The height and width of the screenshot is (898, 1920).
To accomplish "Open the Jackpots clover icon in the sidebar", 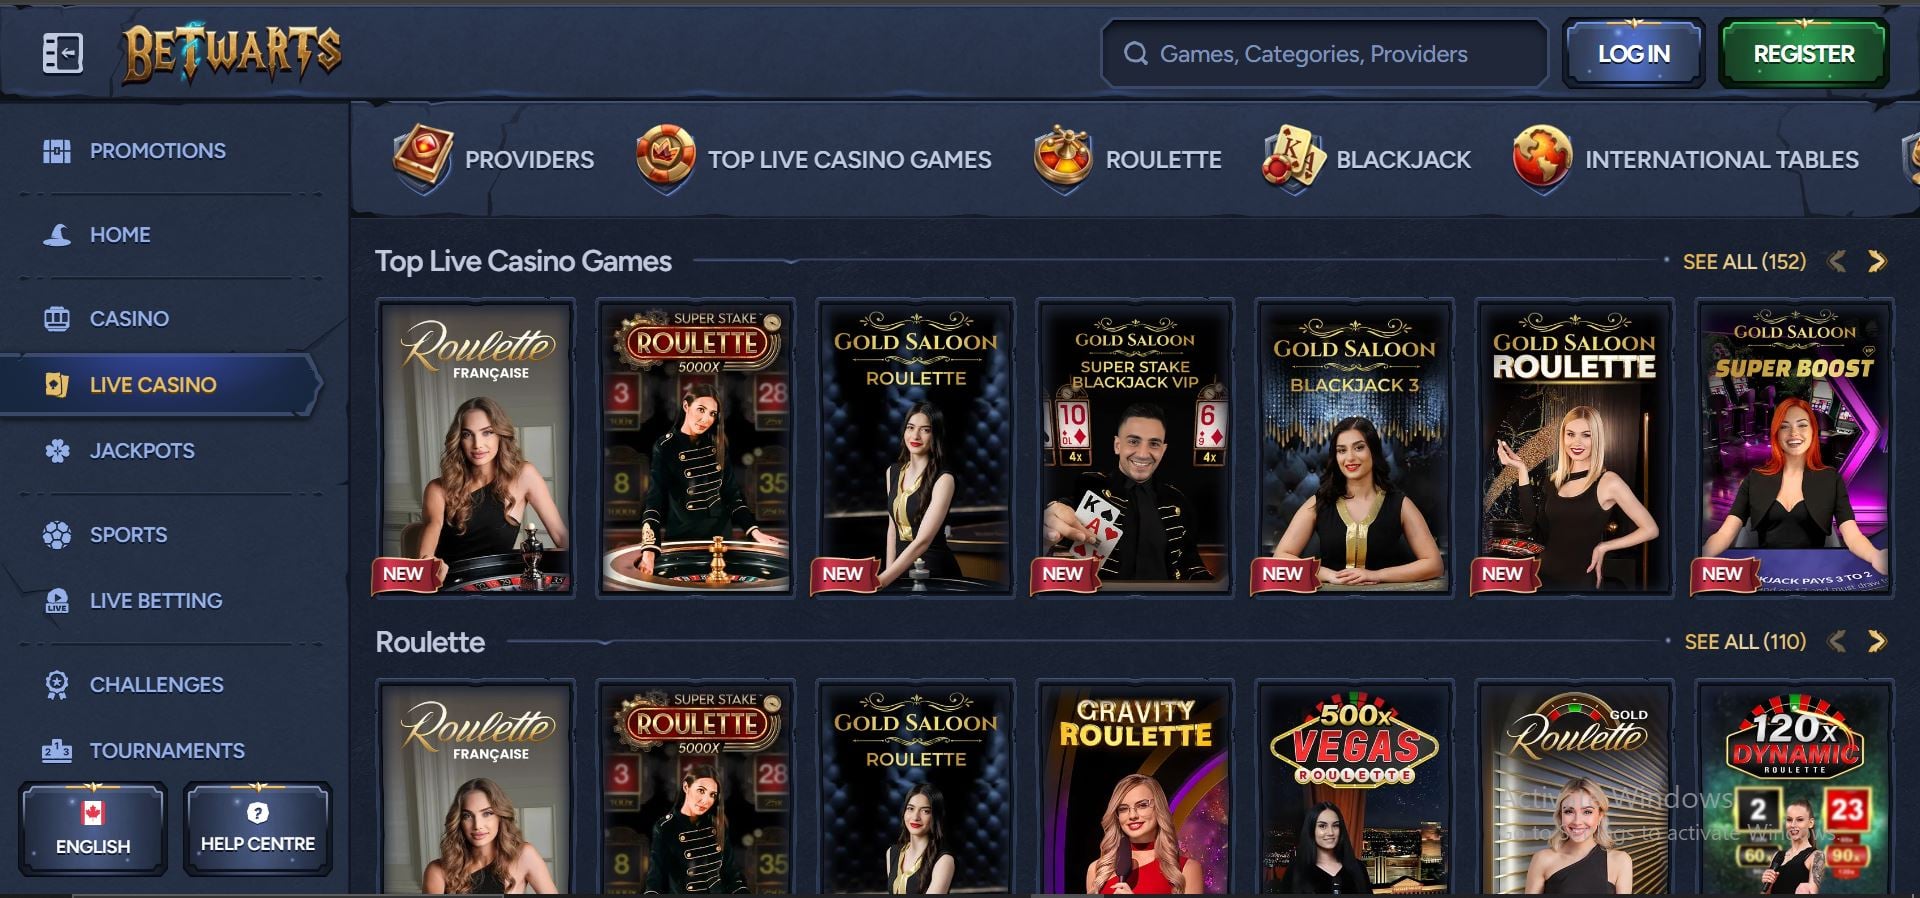I will (x=57, y=451).
